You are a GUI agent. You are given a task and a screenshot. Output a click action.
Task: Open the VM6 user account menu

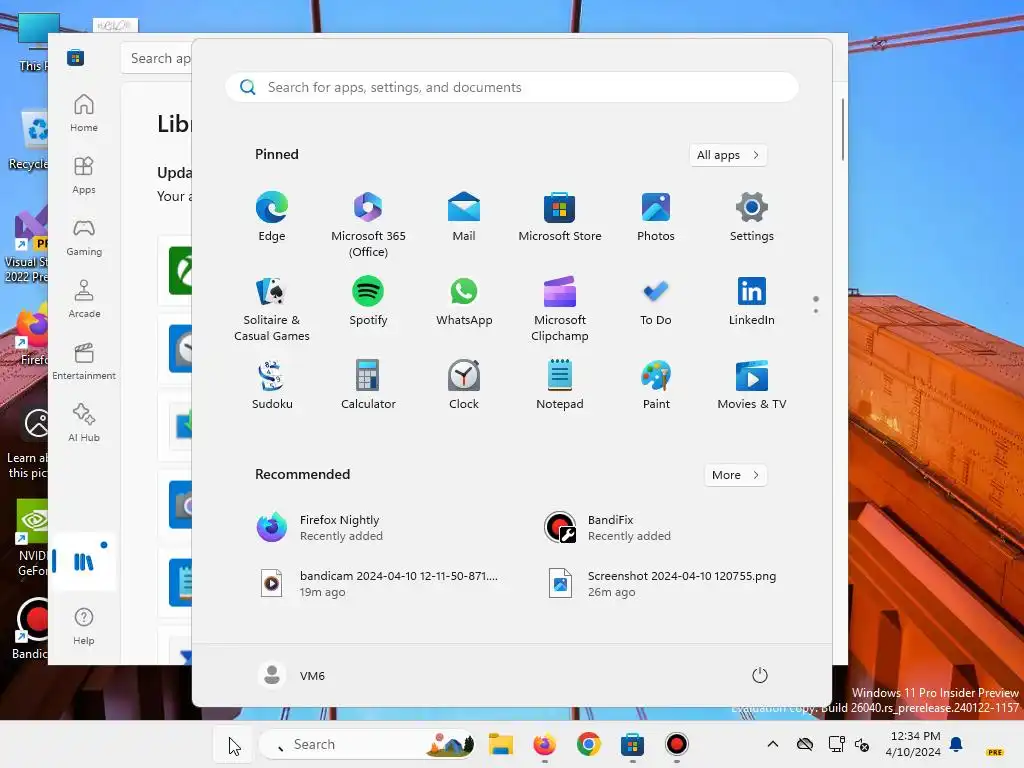(292, 675)
